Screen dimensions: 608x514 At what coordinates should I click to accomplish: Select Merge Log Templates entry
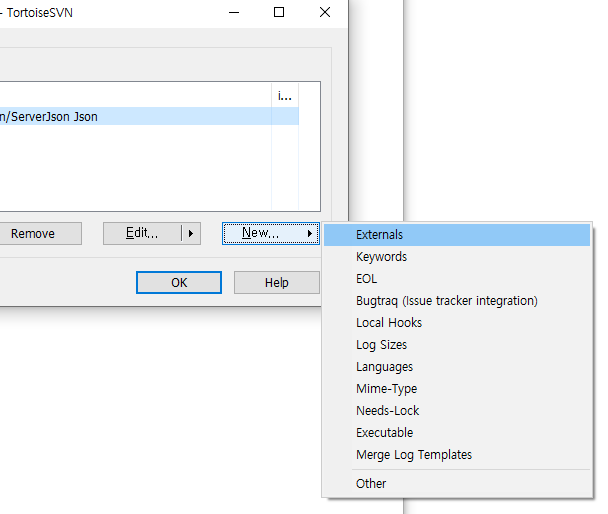[x=457, y=455]
